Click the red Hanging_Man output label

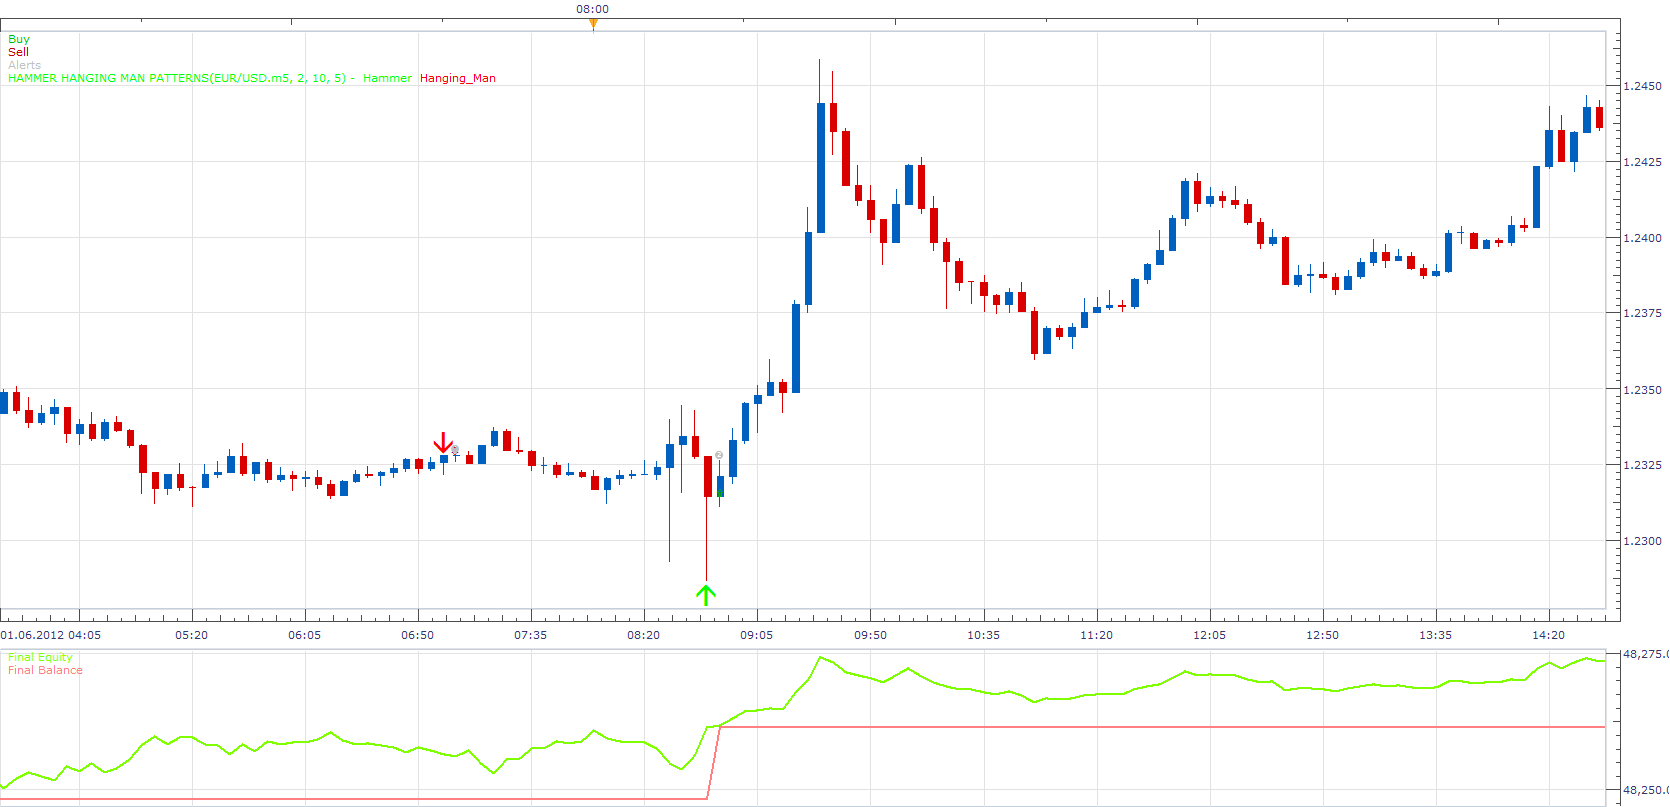tap(458, 78)
